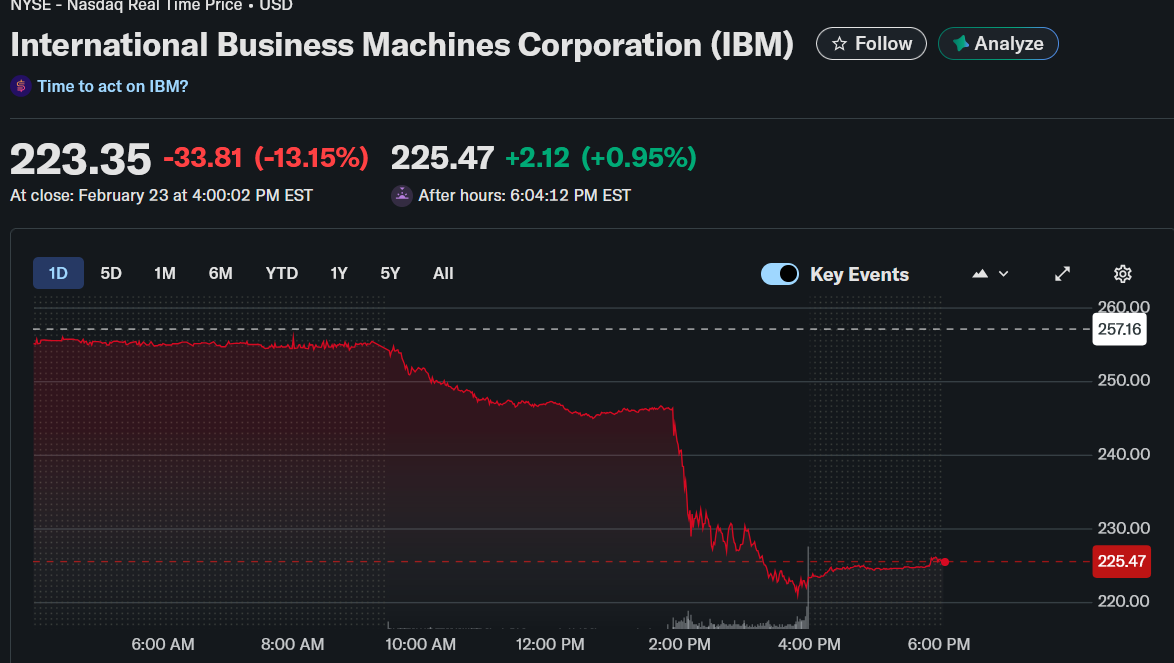Toggle the Key Events switch
Image resolution: width=1174 pixels, height=663 pixels.
tap(780, 274)
